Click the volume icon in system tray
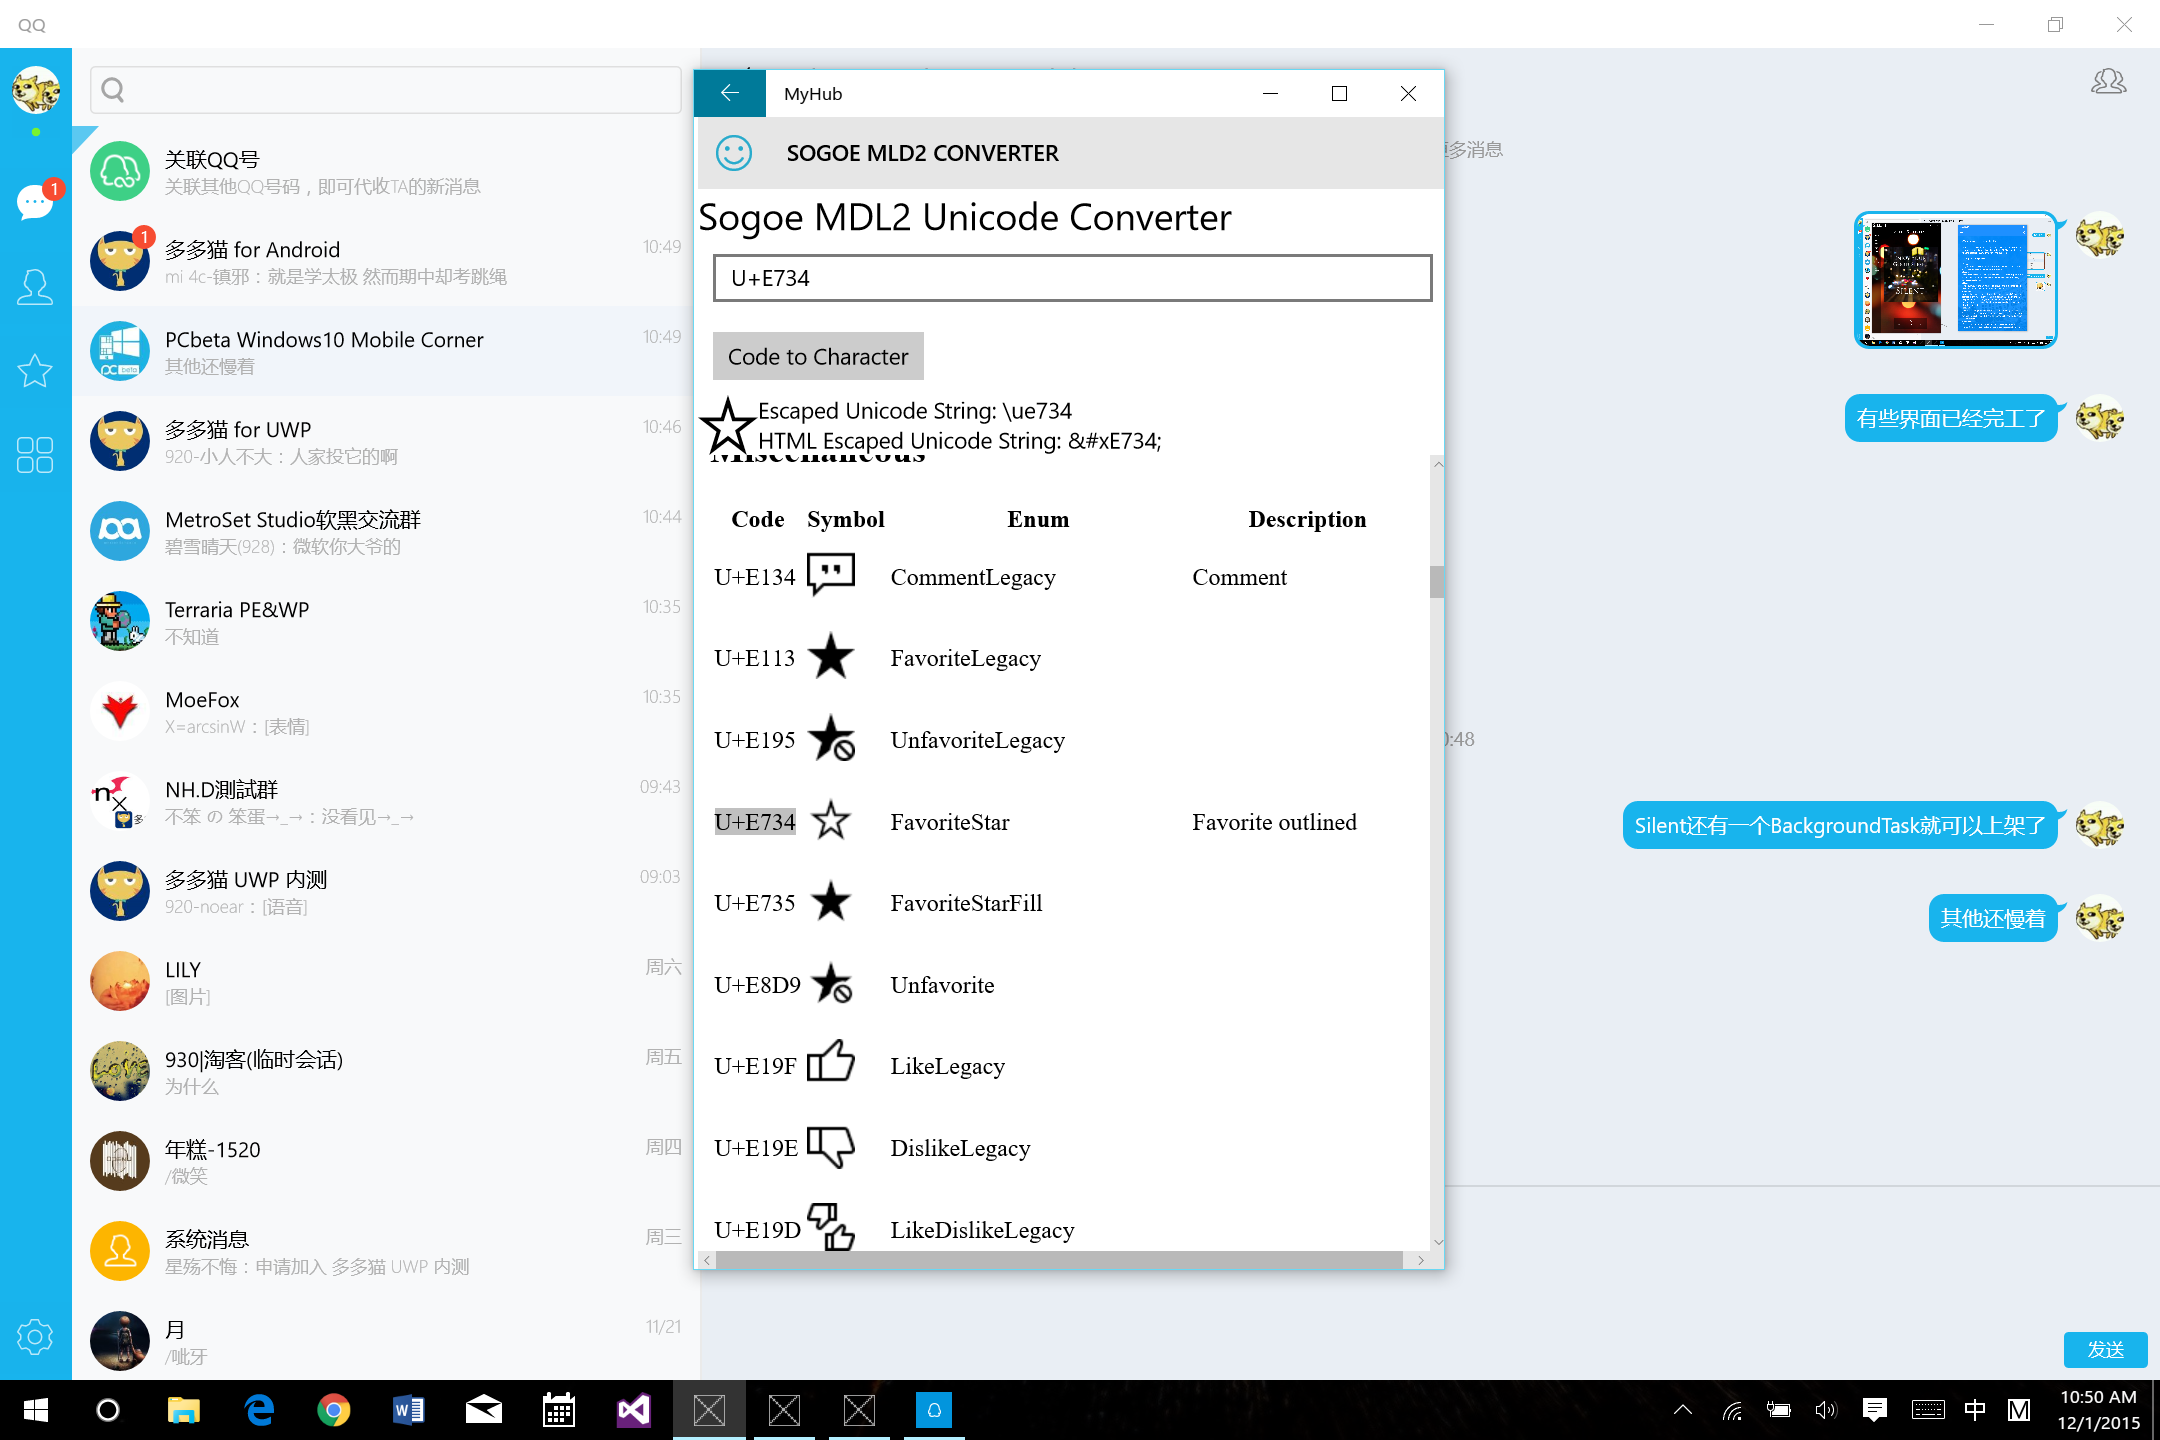The height and width of the screenshot is (1440, 2160). (1826, 1410)
